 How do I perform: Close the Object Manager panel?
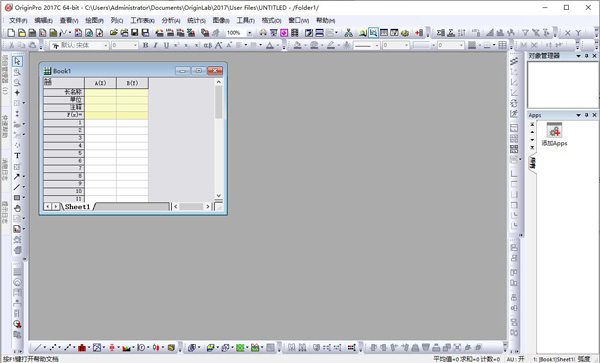(595, 56)
